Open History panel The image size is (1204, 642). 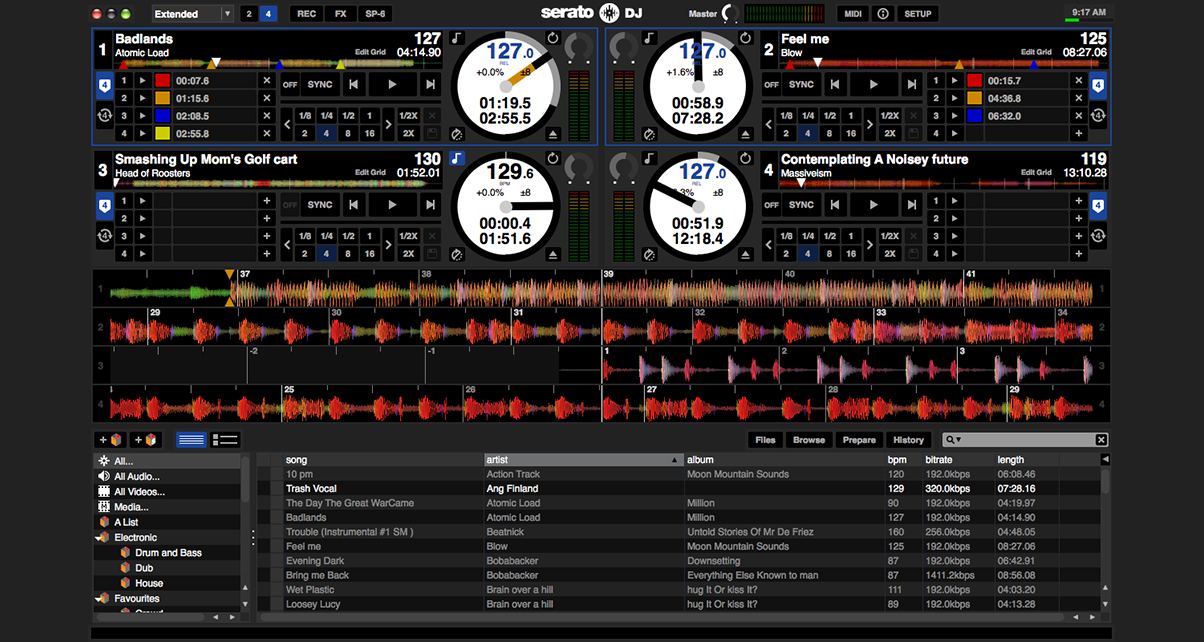pyautogui.click(x=908, y=440)
